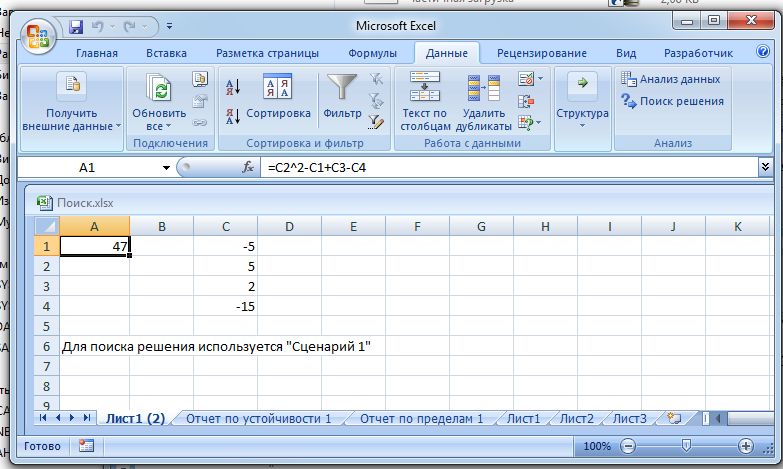
Task: Go to the previous sheet with the tab arrow
Action: tap(58, 418)
